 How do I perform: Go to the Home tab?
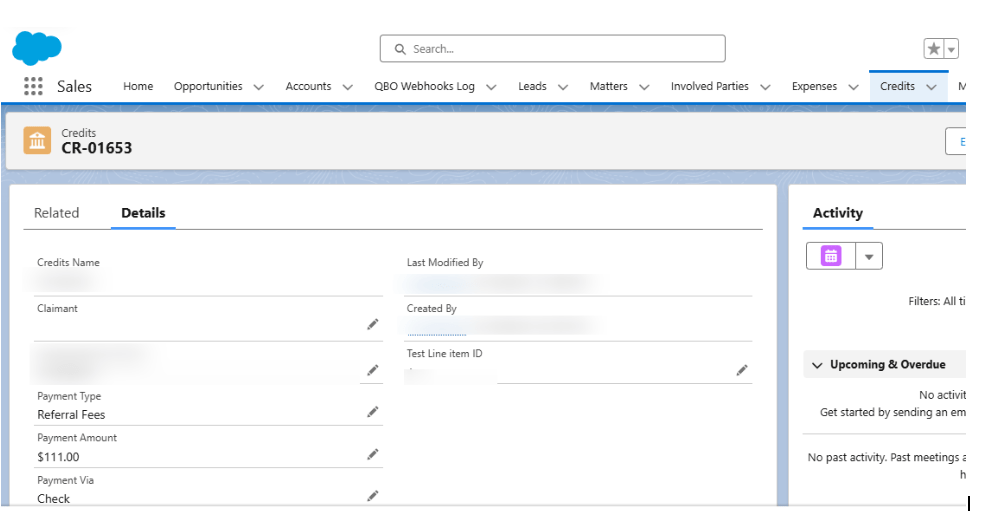(x=138, y=86)
